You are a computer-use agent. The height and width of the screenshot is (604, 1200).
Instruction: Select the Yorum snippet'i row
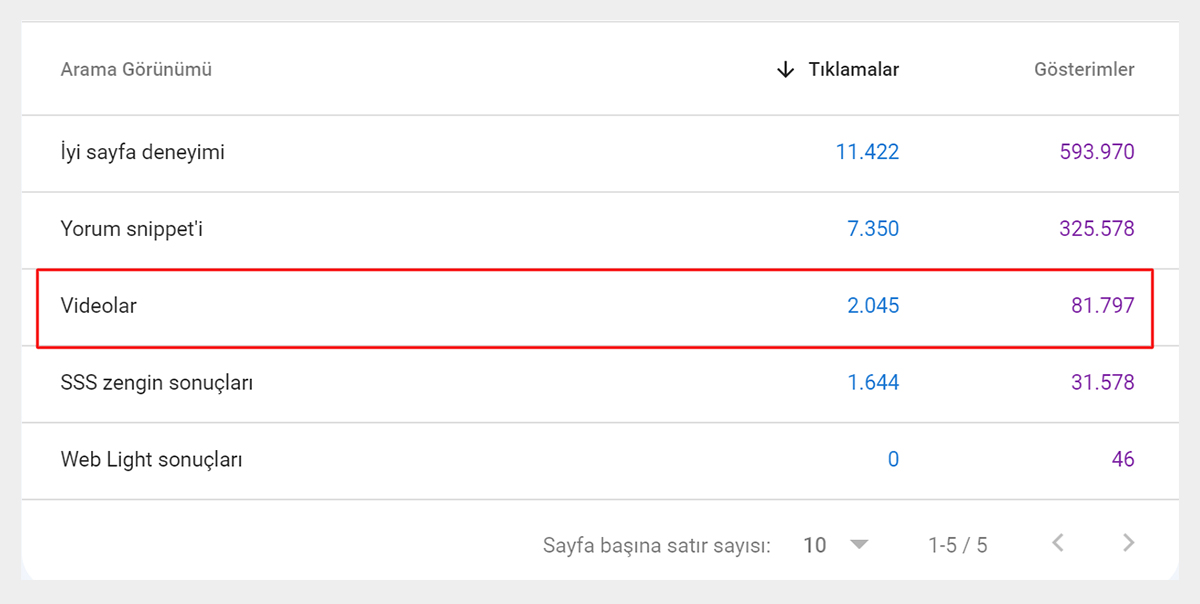click(131, 229)
